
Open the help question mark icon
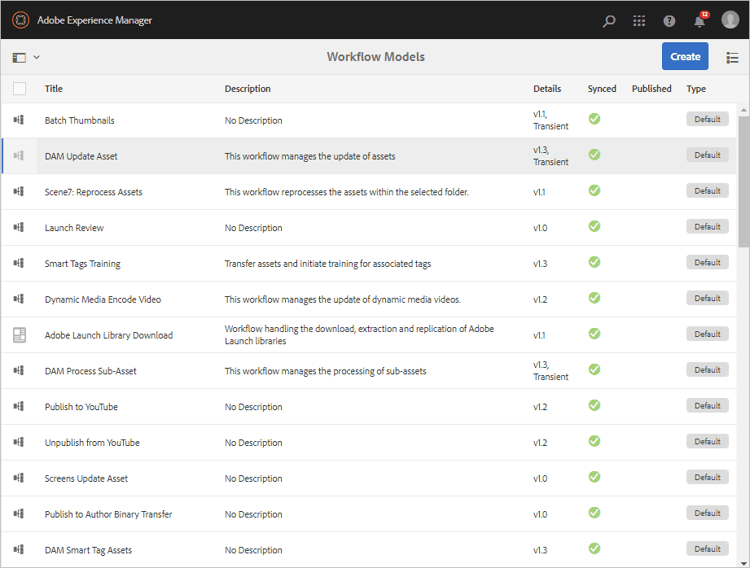[x=669, y=21]
